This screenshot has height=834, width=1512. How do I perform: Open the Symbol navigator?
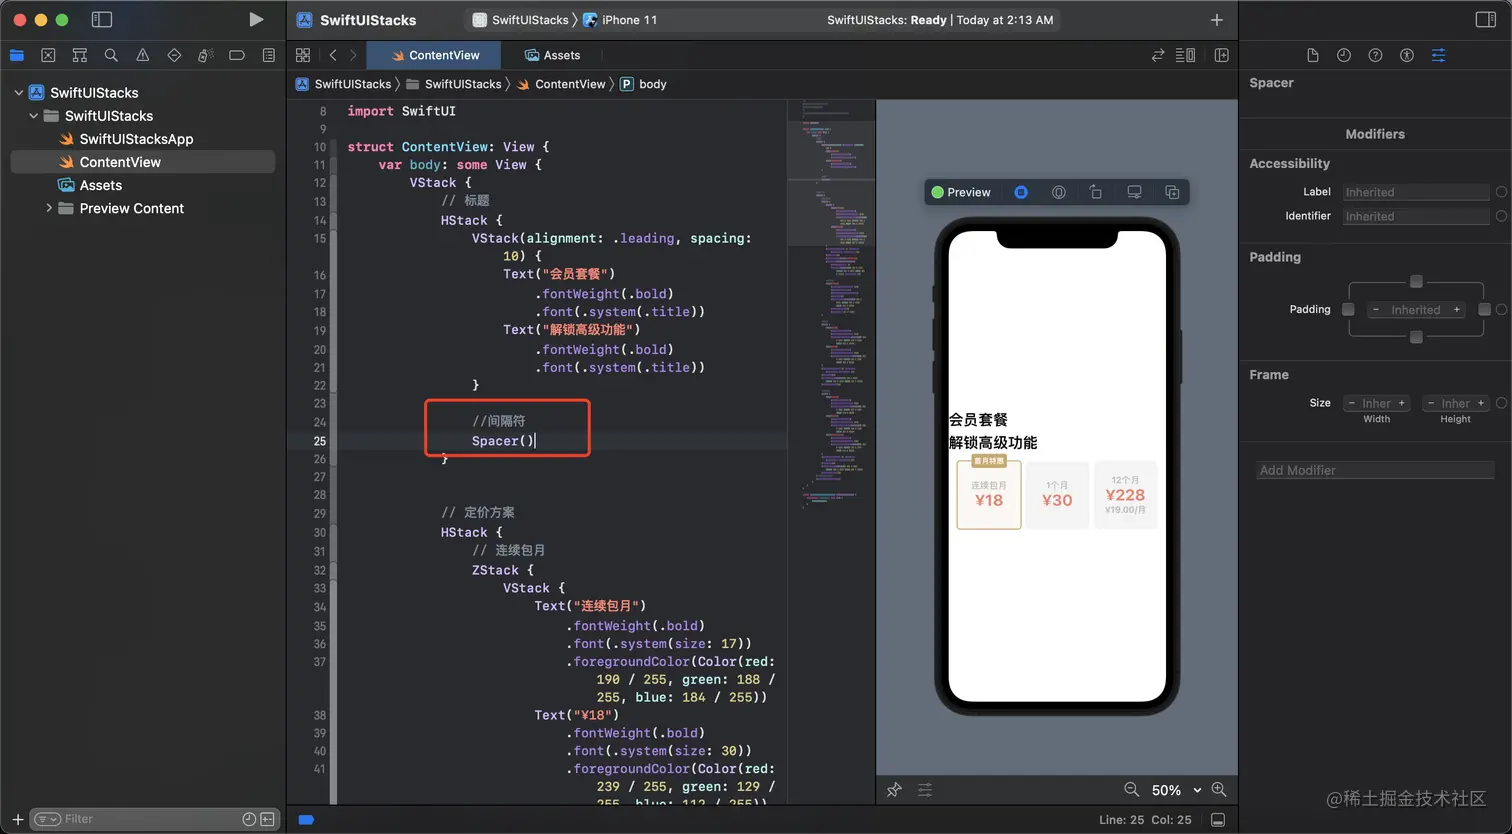point(80,55)
